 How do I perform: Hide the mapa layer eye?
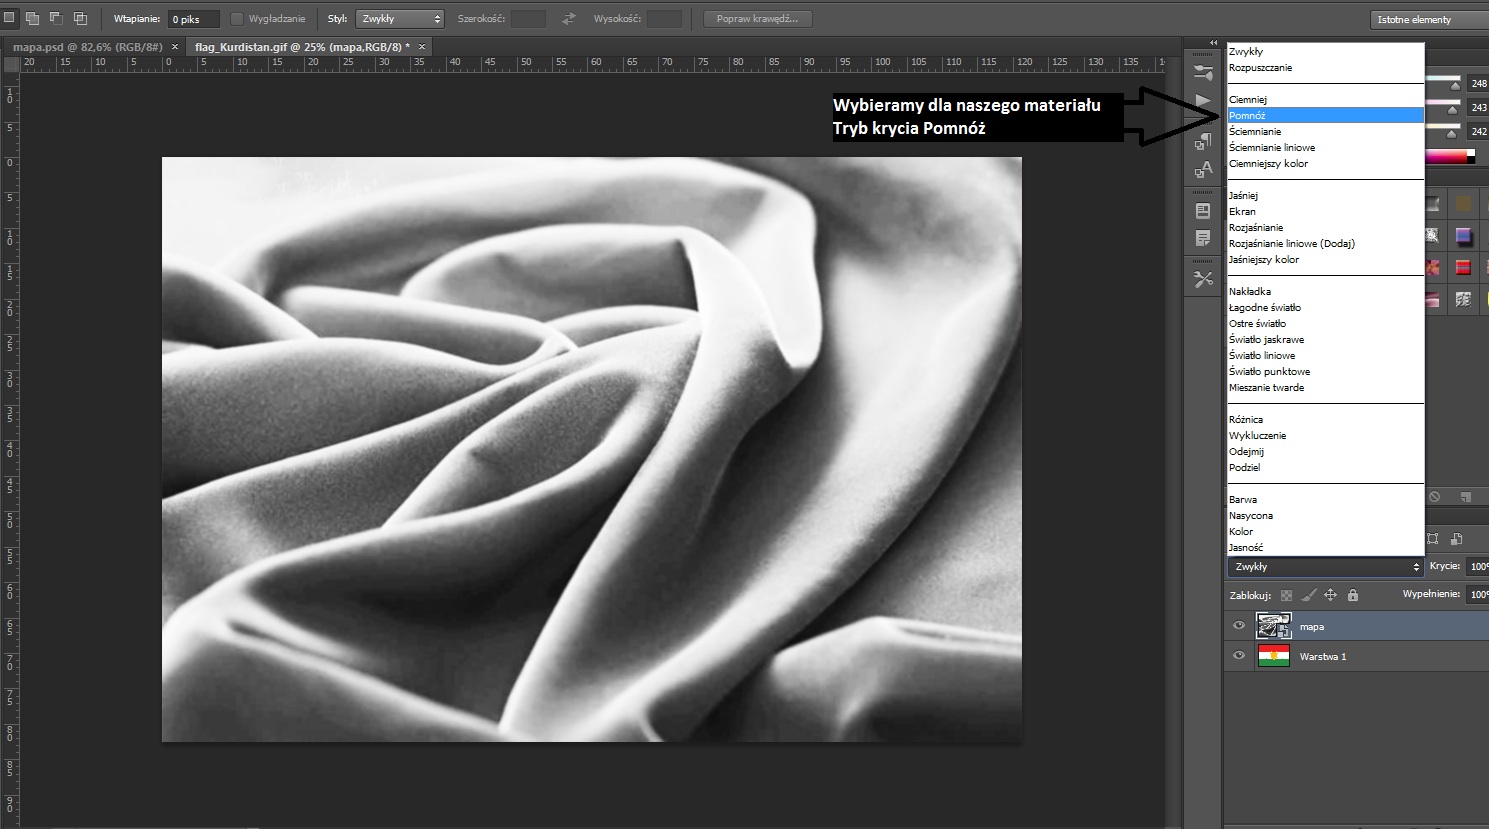click(1239, 626)
